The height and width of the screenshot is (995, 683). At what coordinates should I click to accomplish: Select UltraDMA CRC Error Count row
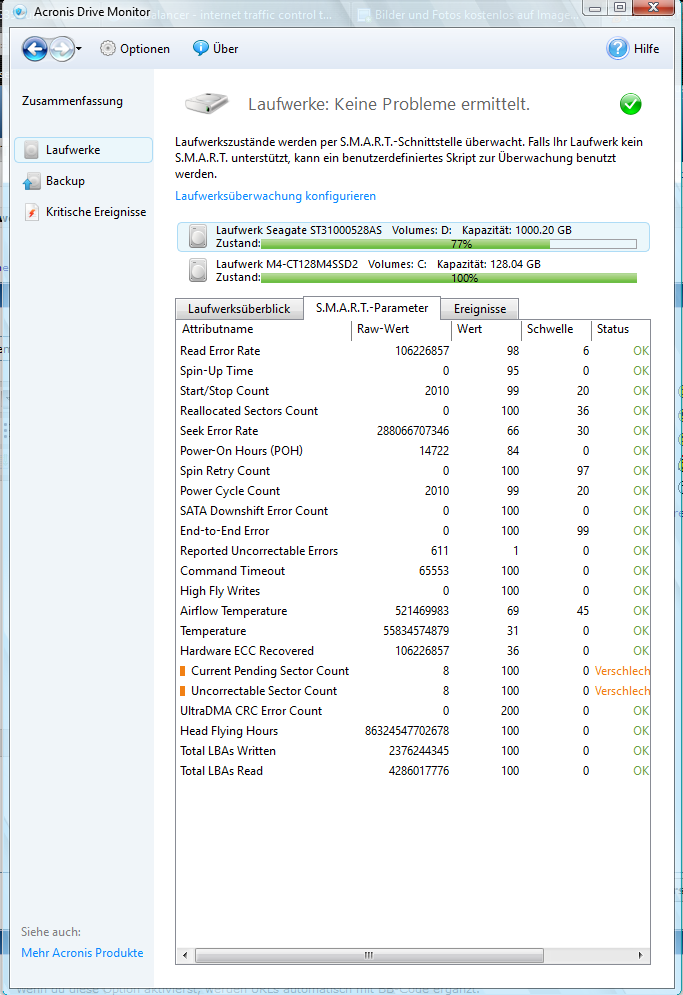coord(413,711)
